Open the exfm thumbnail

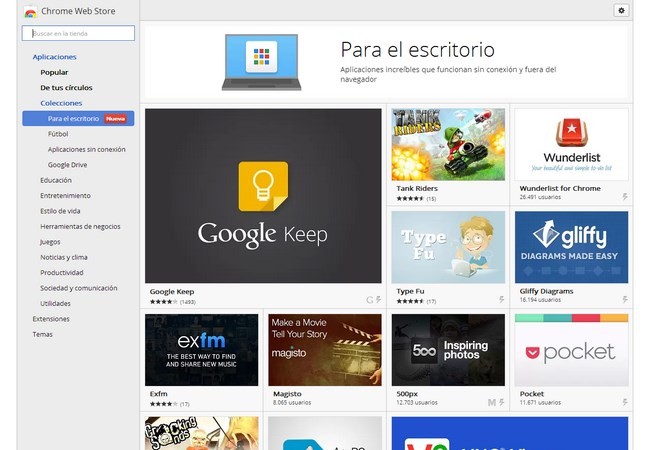point(201,350)
